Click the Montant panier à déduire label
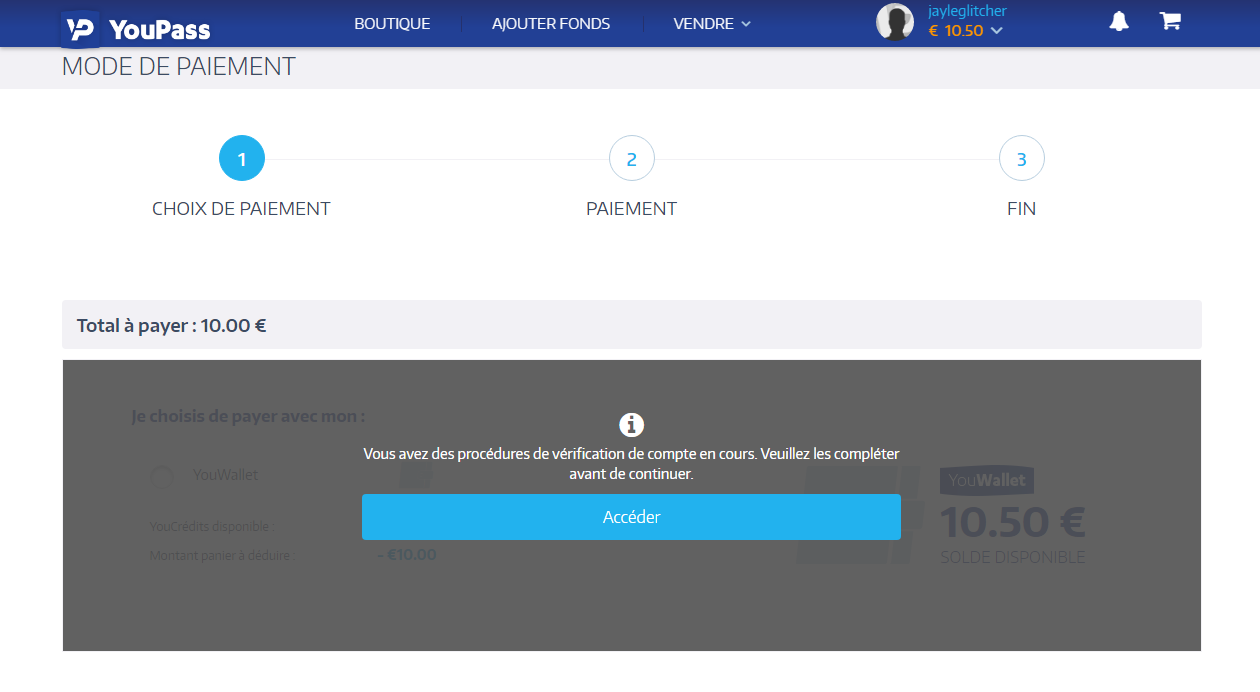The height and width of the screenshot is (692, 1260). [x=222, y=555]
